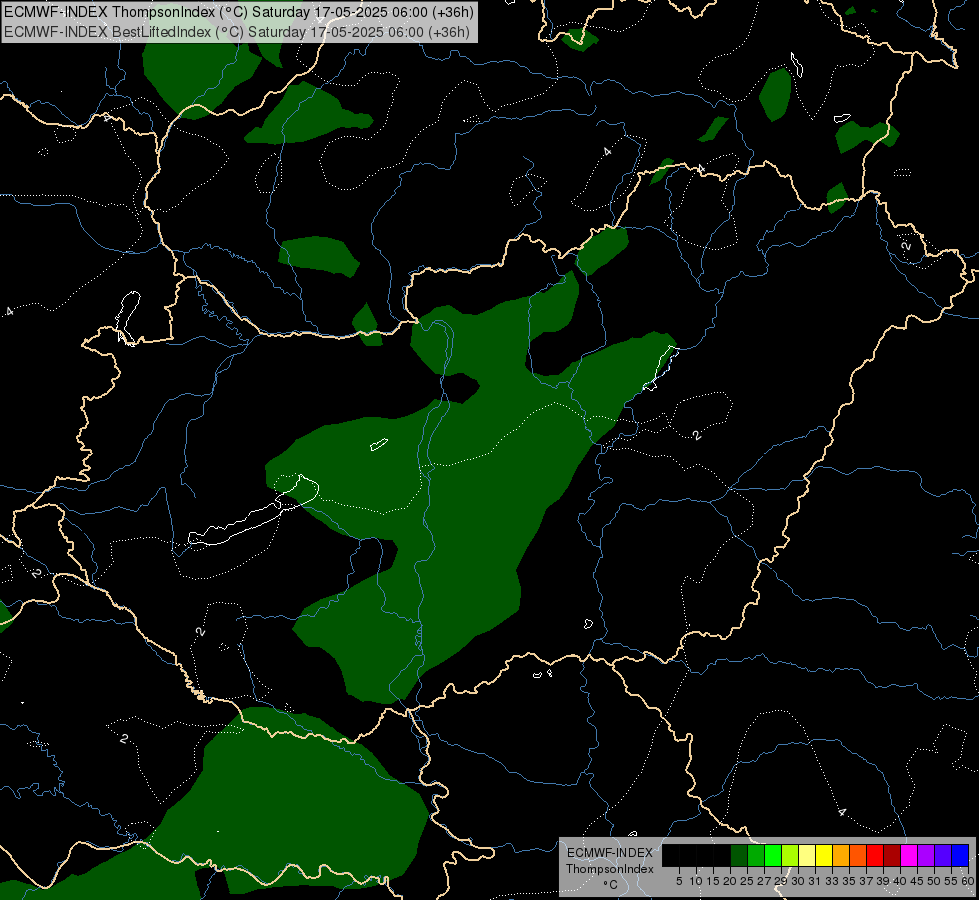Screen dimensions: 979x900
Task: Click the legend tick value 35
Action: [x=849, y=881]
